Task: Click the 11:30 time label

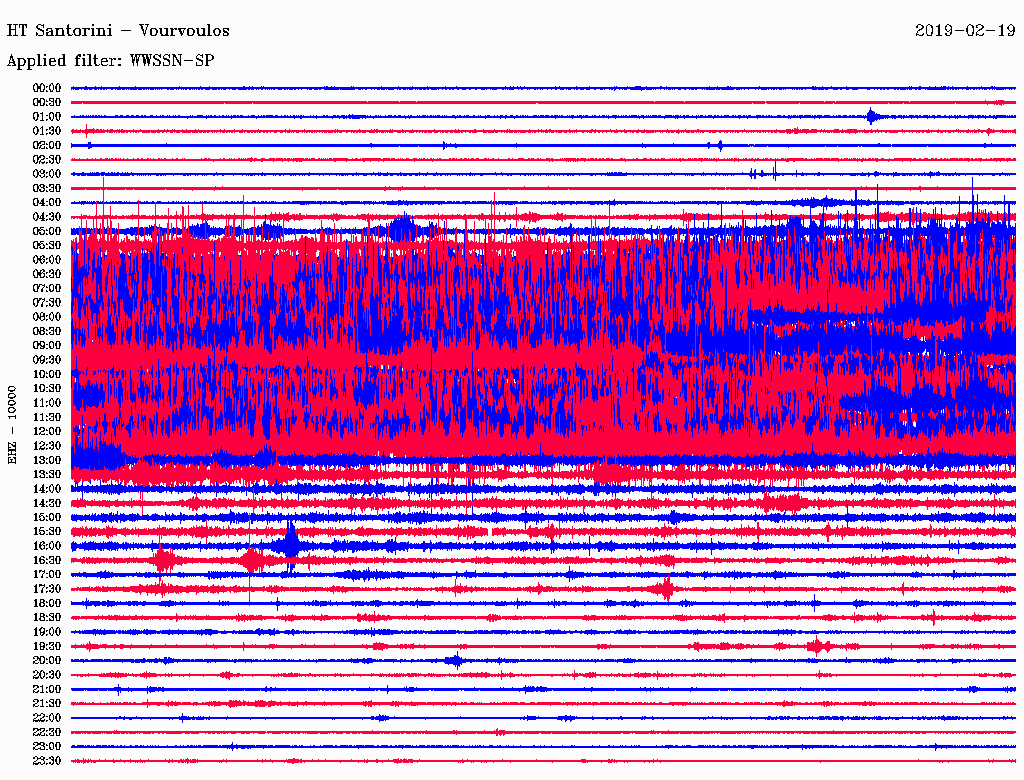Action: pos(47,417)
